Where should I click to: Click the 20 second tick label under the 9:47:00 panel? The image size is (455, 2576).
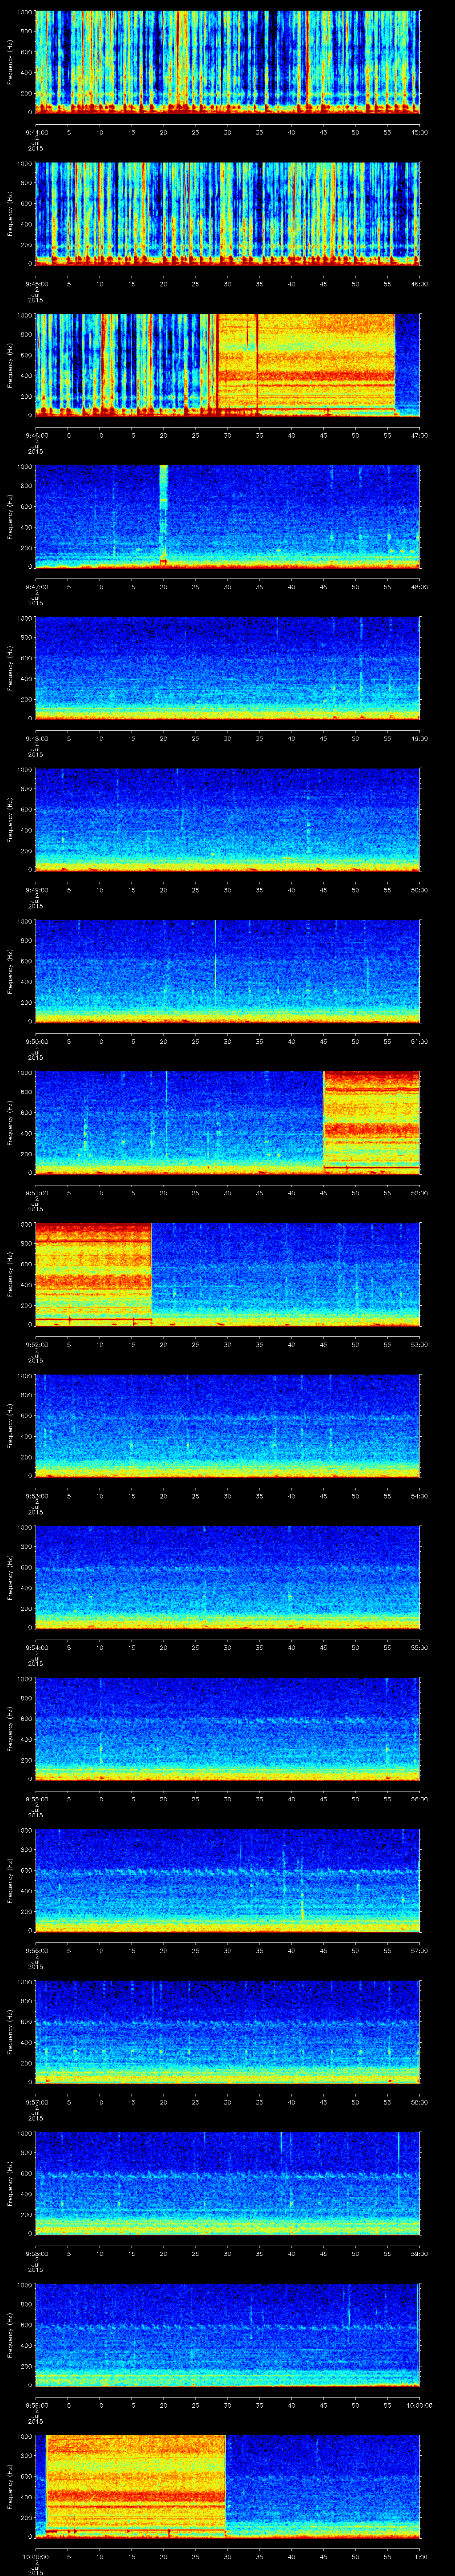click(x=163, y=586)
